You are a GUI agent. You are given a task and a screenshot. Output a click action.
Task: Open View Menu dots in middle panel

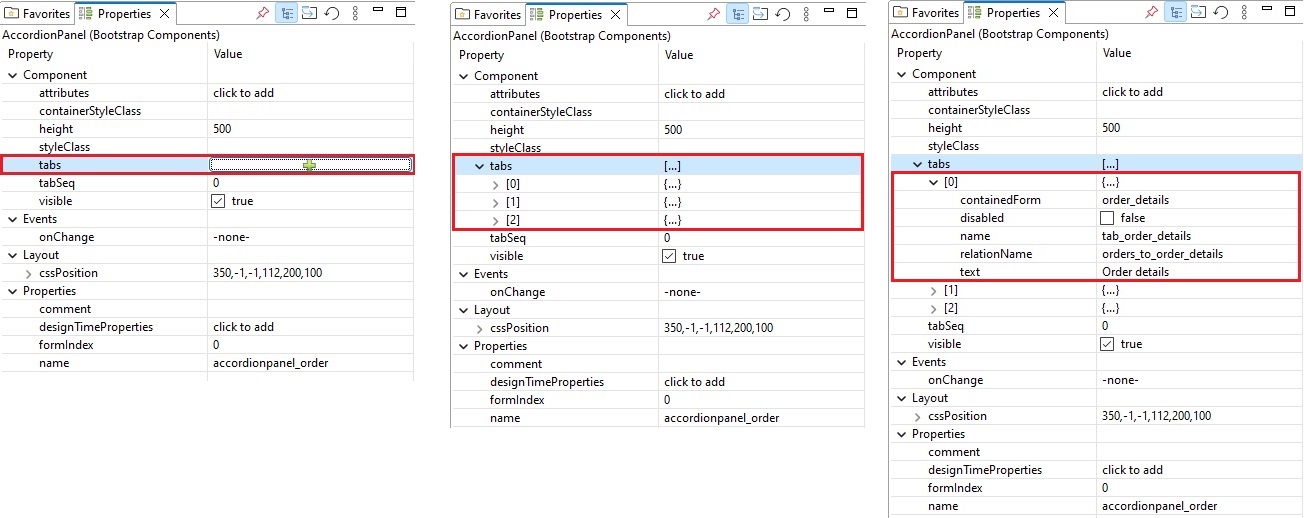coord(805,14)
